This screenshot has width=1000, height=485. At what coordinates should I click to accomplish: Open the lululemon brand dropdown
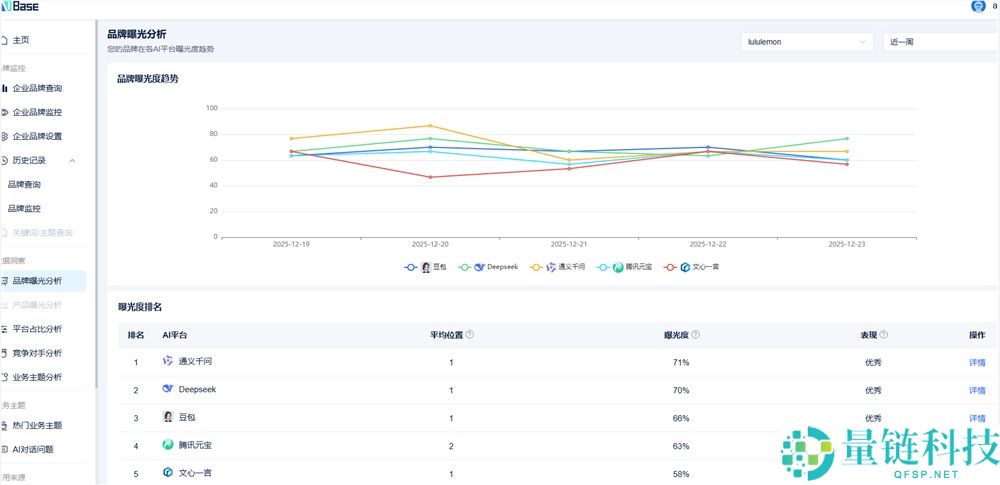pos(807,42)
